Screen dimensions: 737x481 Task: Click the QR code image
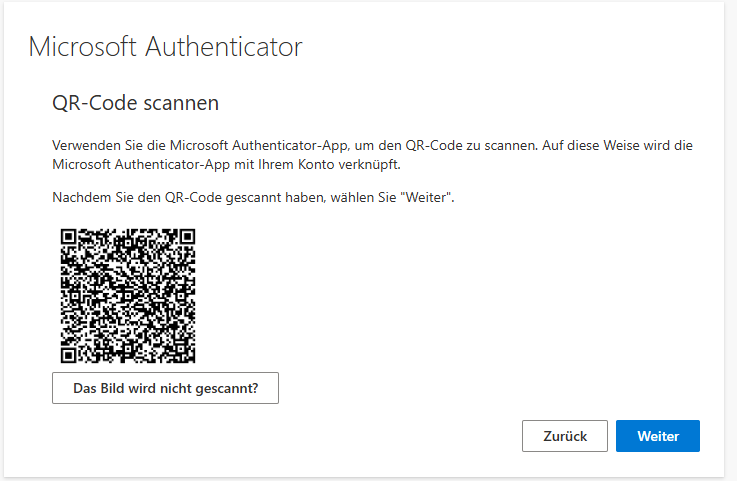pos(128,296)
